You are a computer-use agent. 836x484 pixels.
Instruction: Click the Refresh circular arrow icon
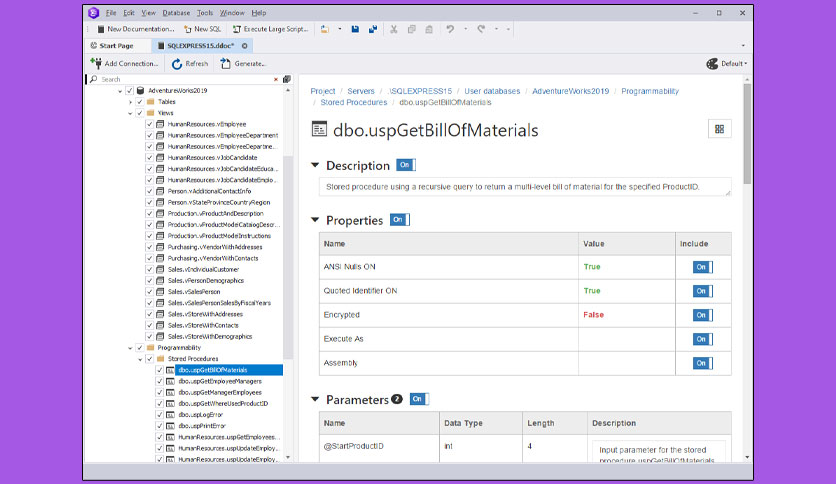[177, 64]
